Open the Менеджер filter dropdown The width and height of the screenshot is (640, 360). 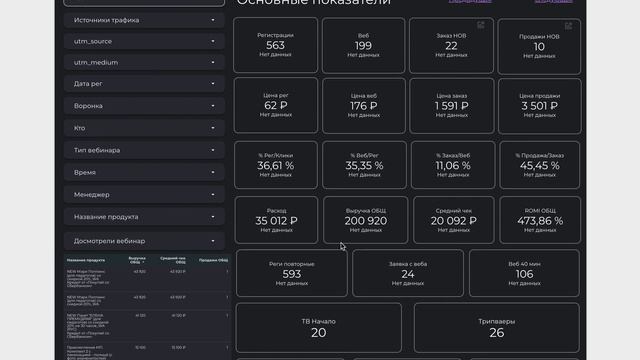coord(144,195)
